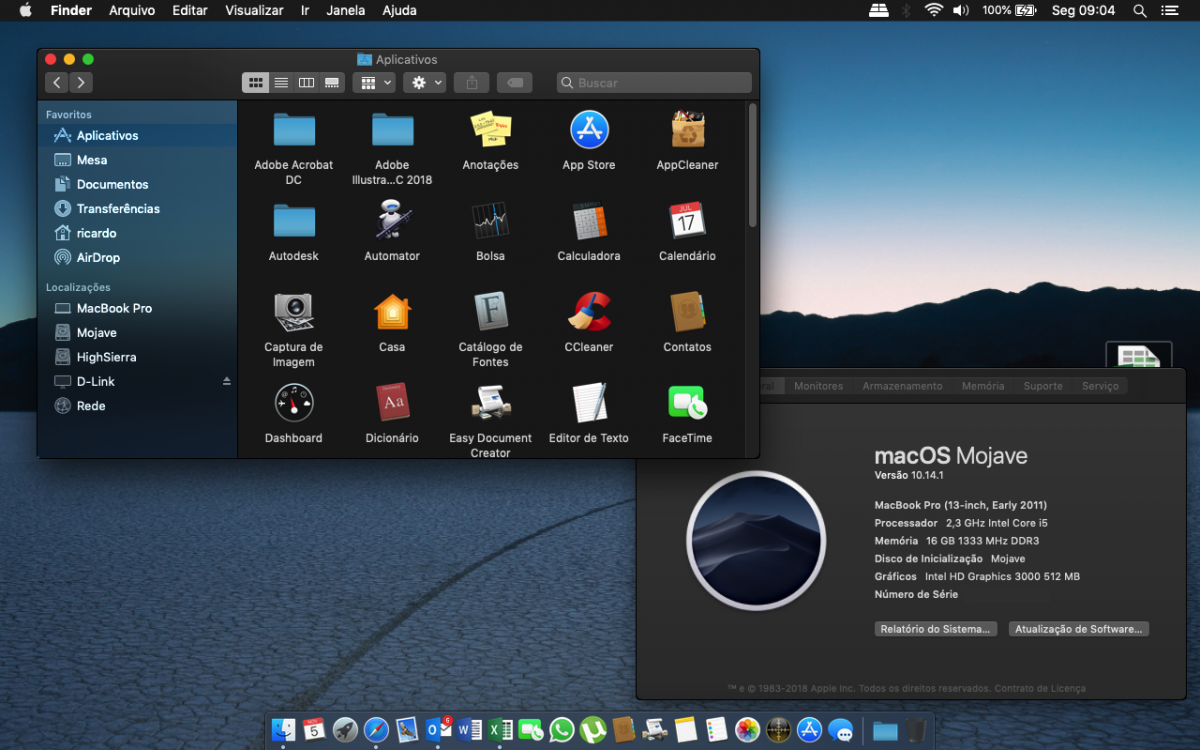1200x750 pixels.
Task: Switch Finder to icon view
Action: click(x=255, y=83)
